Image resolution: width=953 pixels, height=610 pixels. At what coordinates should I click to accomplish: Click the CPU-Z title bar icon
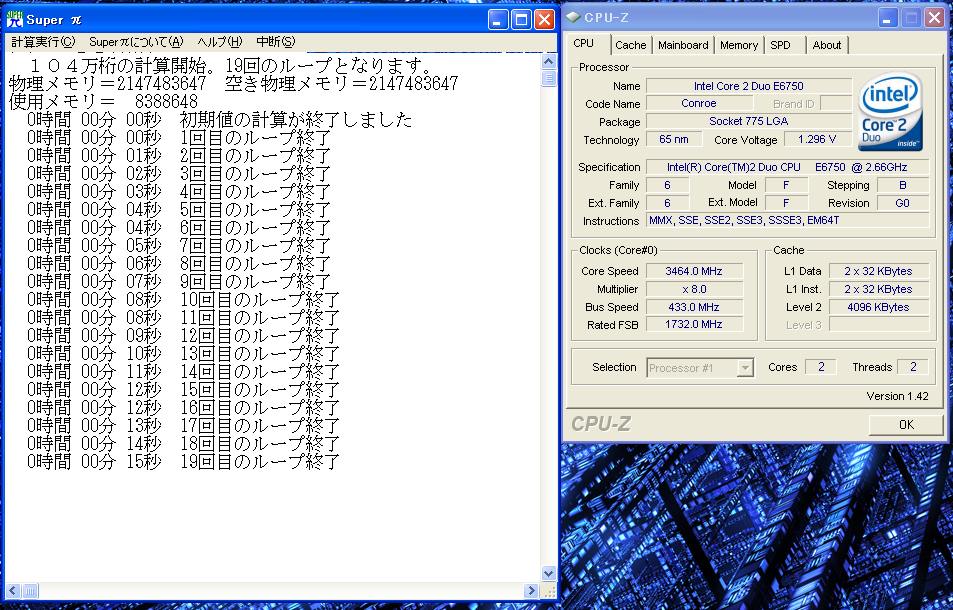point(573,18)
